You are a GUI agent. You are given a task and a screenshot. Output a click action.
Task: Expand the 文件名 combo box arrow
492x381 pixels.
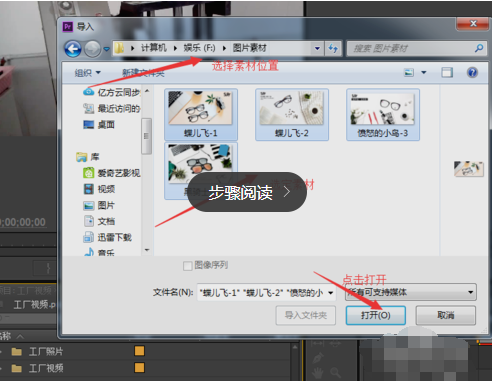(331, 293)
